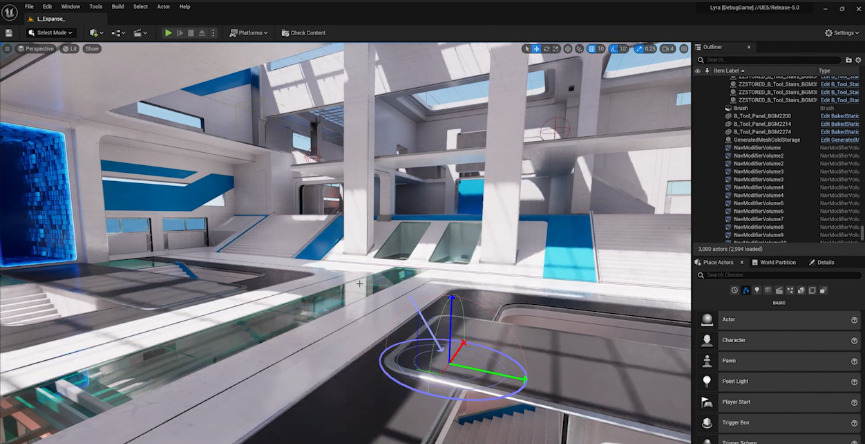865x444 pixels.
Task: Adjust camera speed setting showing 4
Action: 668,49
